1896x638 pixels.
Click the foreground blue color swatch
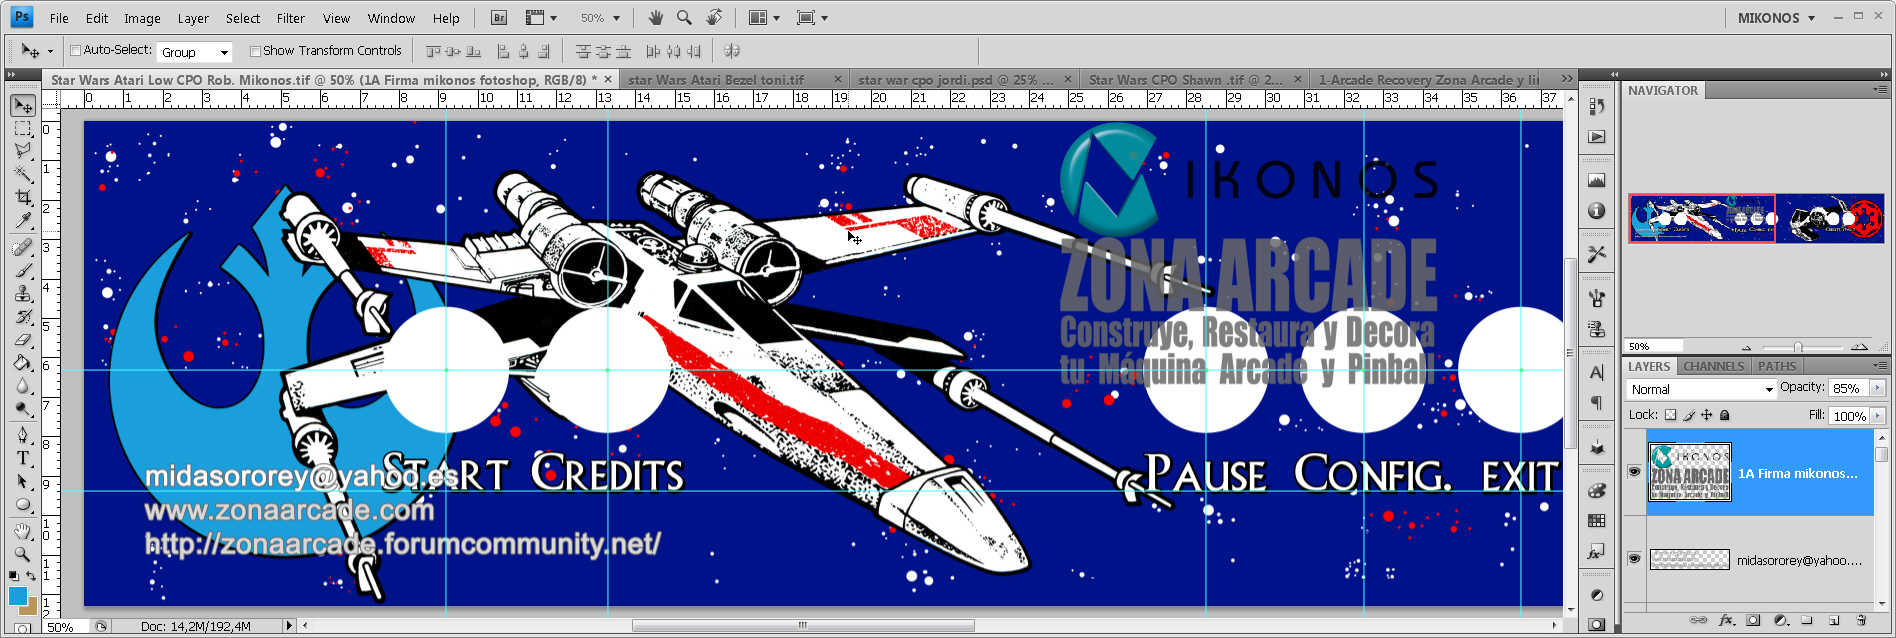point(17,595)
